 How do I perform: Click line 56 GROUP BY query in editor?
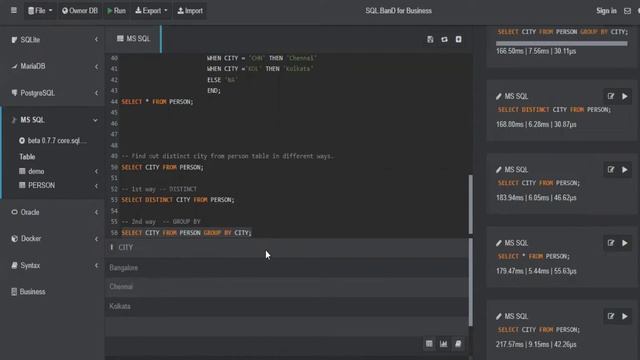click(x=187, y=233)
